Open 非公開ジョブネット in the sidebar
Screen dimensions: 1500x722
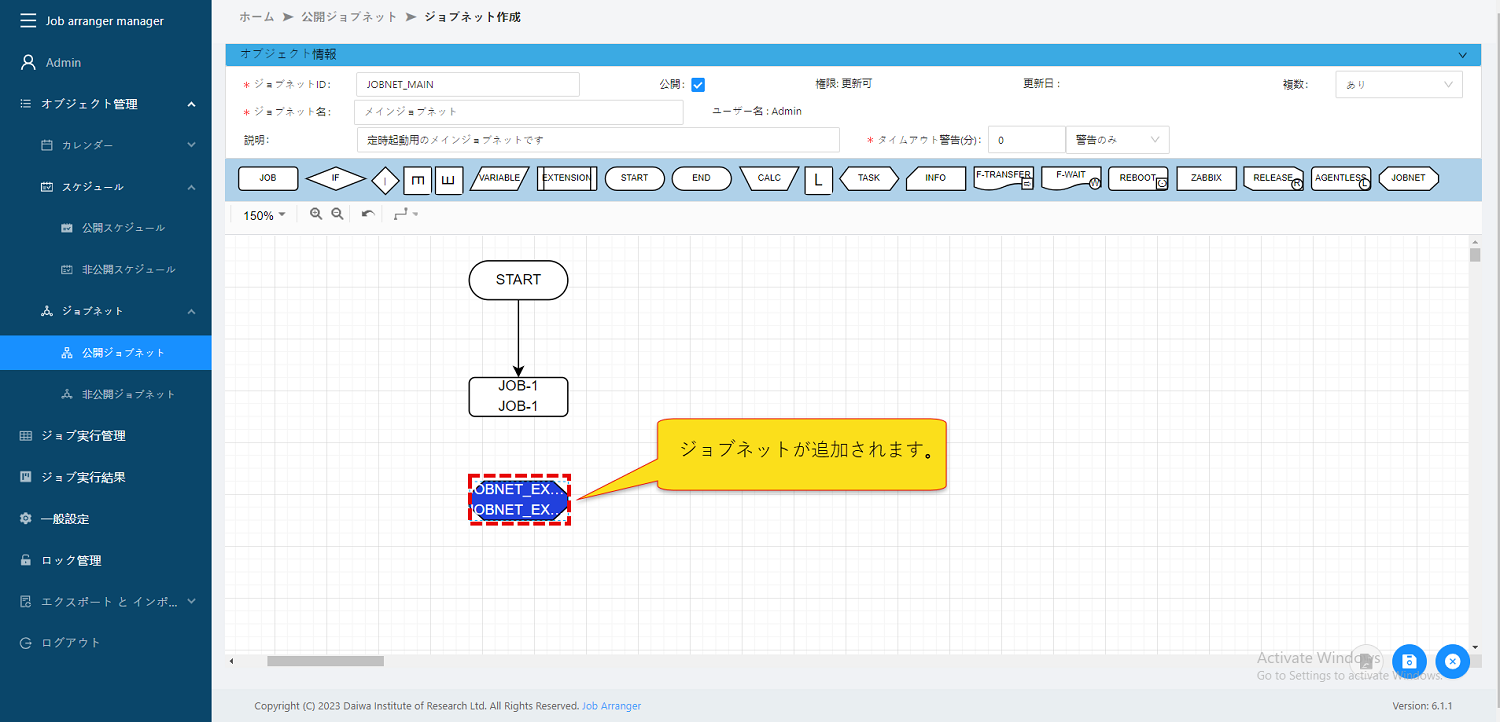click(128, 394)
